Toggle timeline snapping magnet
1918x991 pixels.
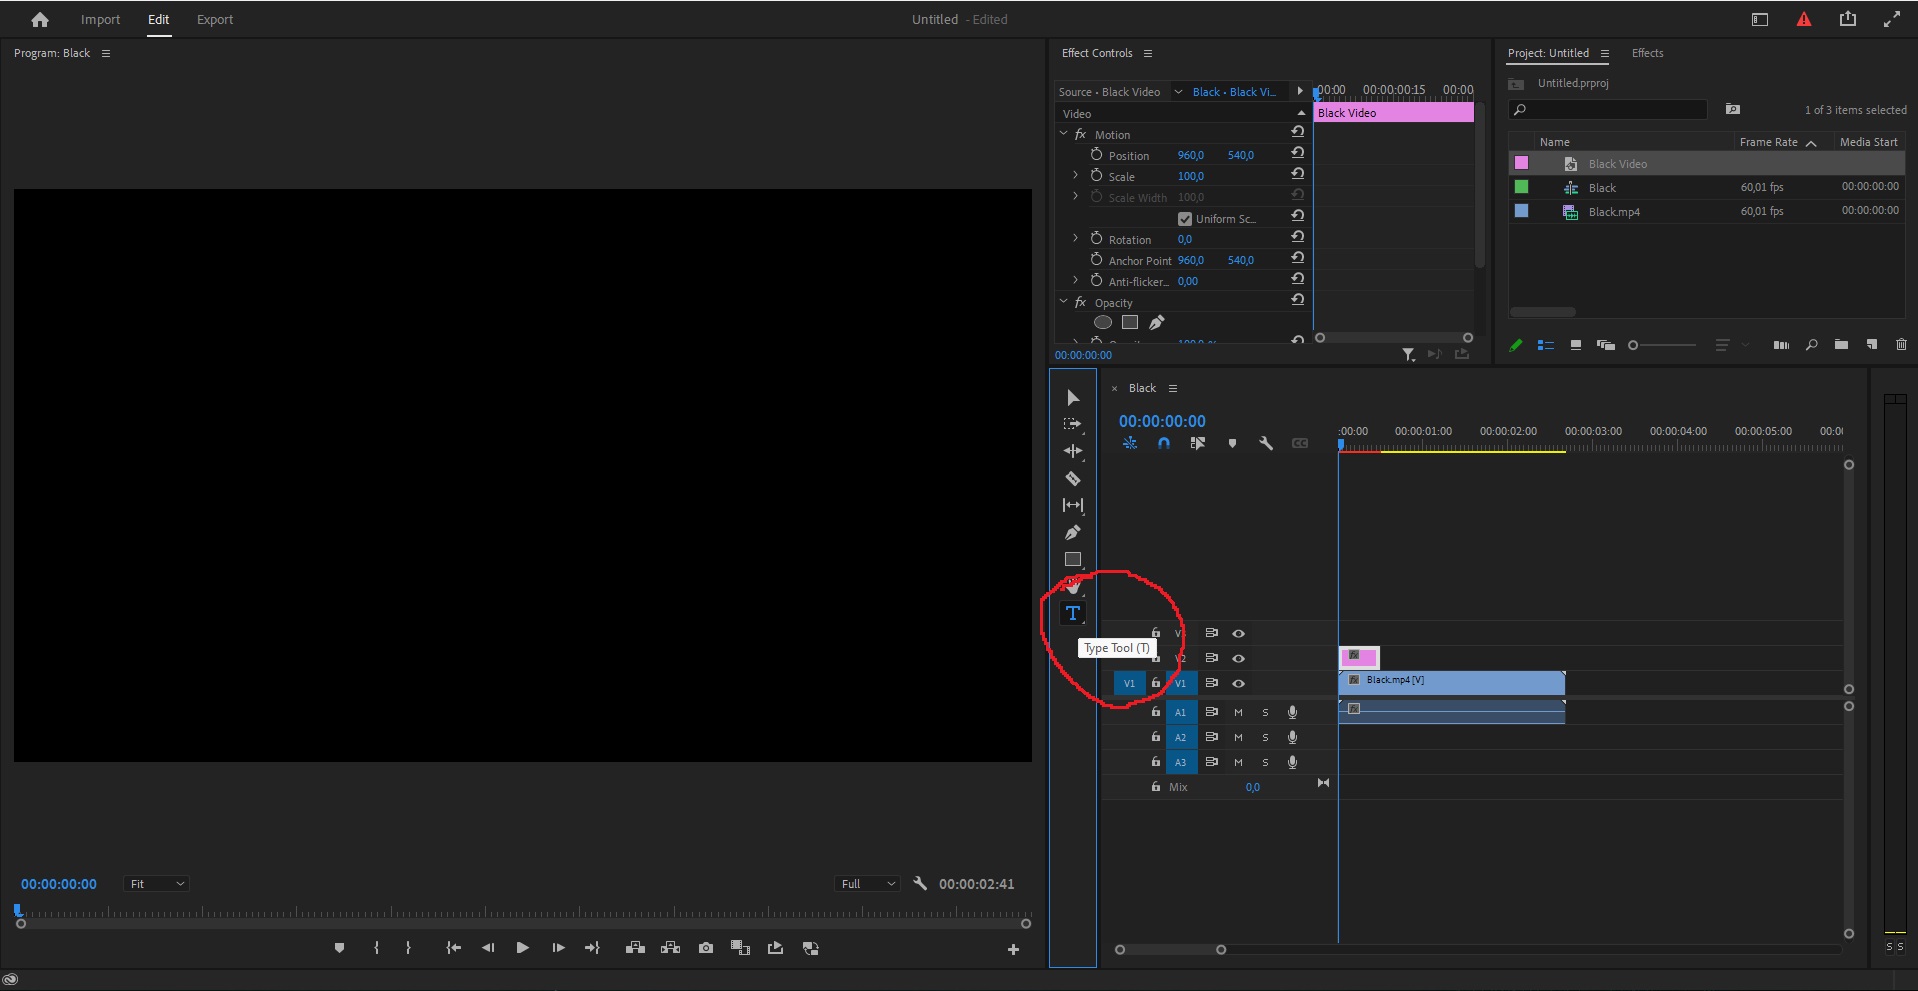pyautogui.click(x=1164, y=443)
